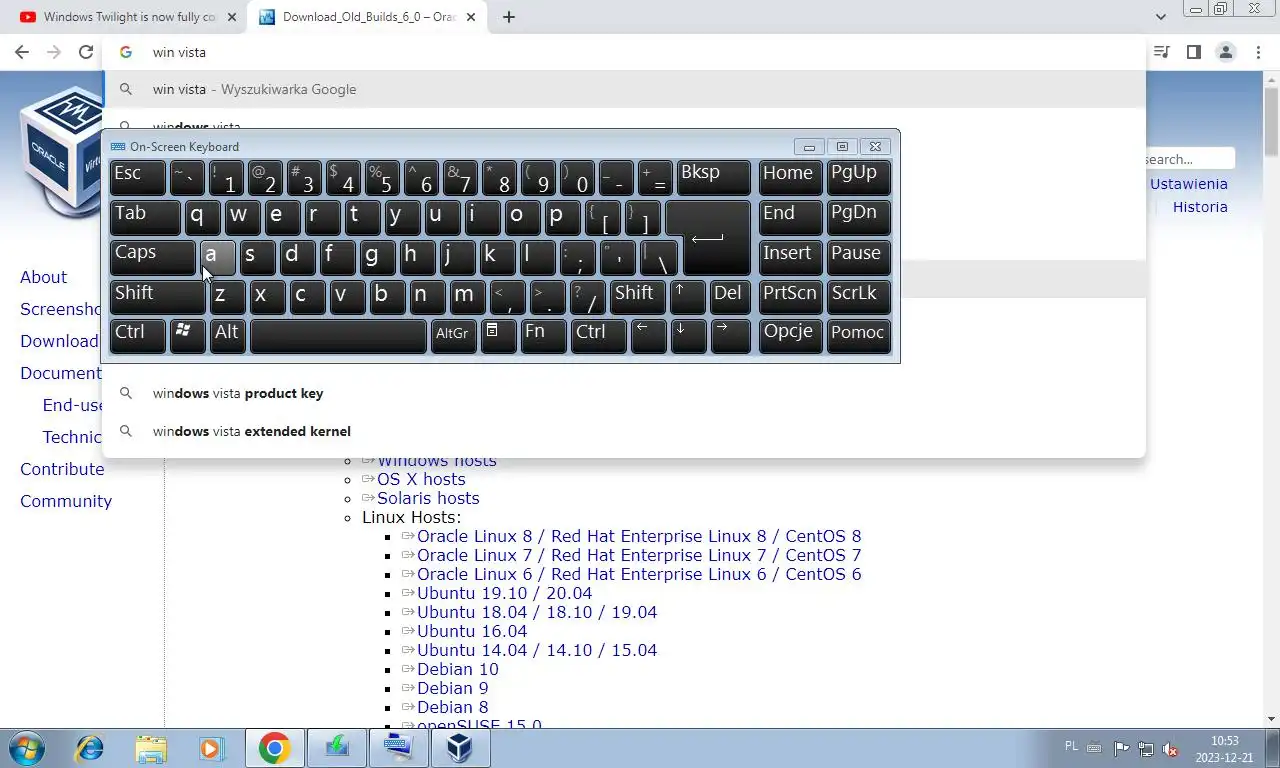
Task: Open the Windows Start button
Action: pyautogui.click(x=25, y=748)
